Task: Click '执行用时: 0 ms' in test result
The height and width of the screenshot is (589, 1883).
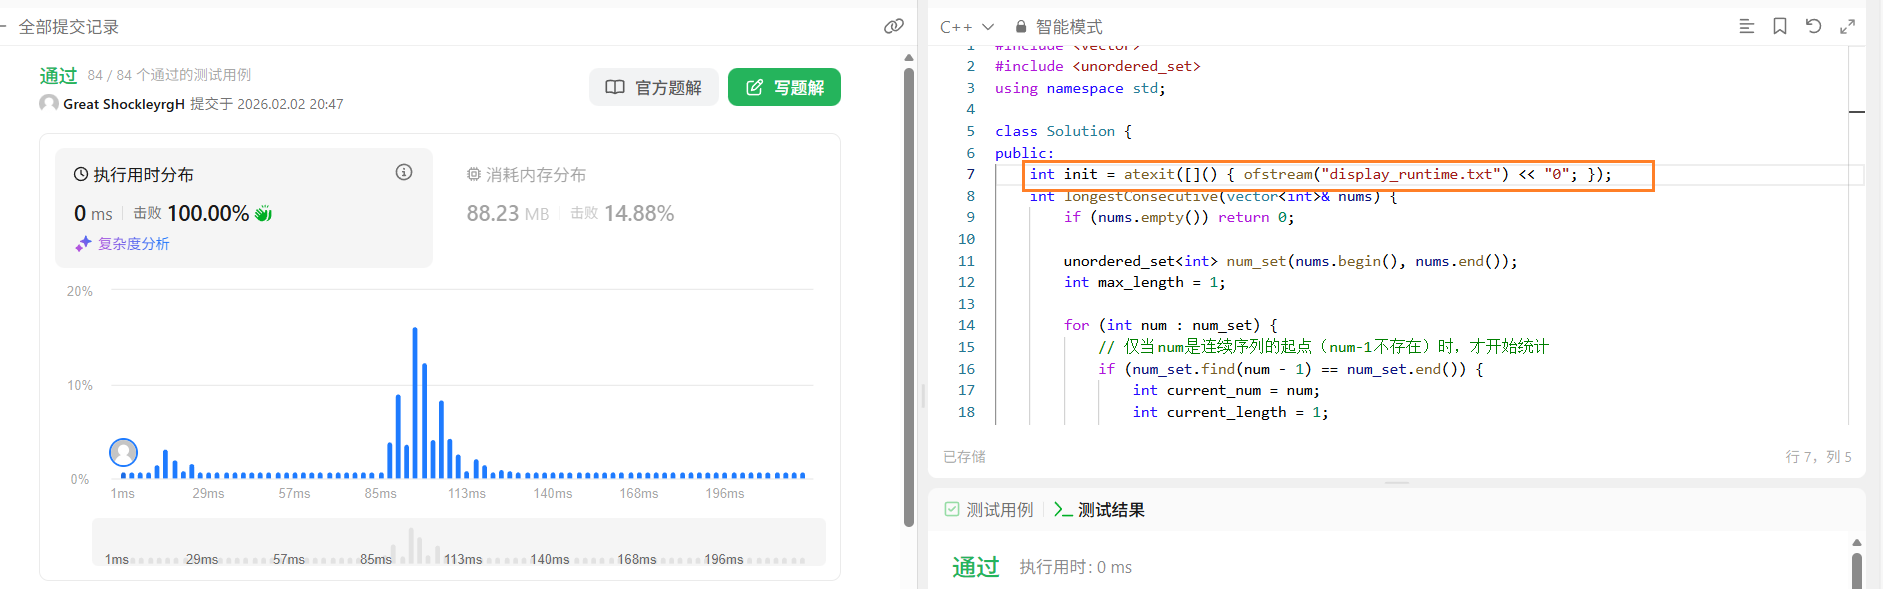Action: pos(1075,567)
